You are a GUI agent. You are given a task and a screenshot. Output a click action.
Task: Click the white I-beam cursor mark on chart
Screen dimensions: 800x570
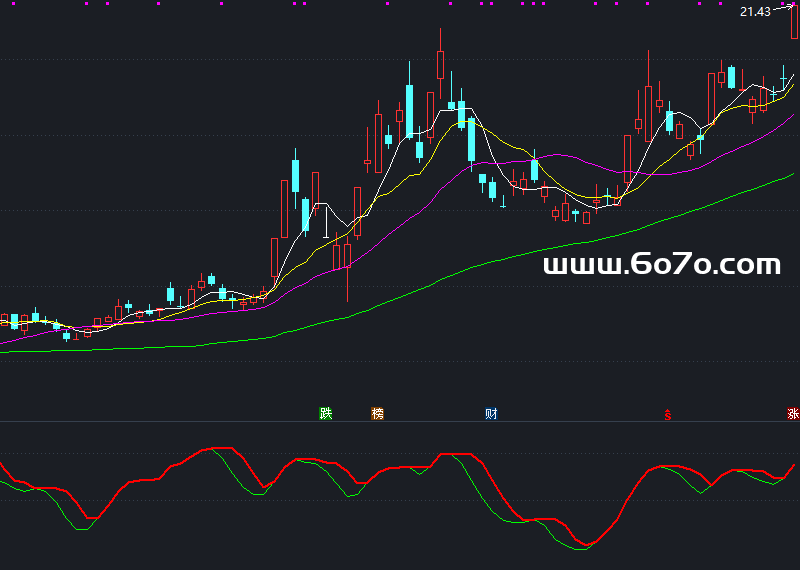tap(327, 222)
